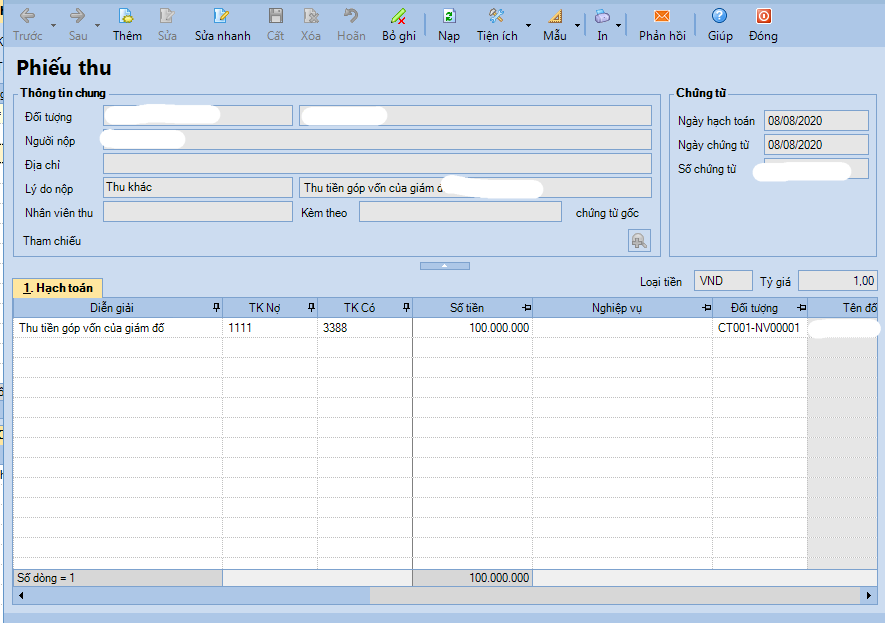
Task: Click the Phản hồi feedback envelope icon
Action: coord(662,17)
